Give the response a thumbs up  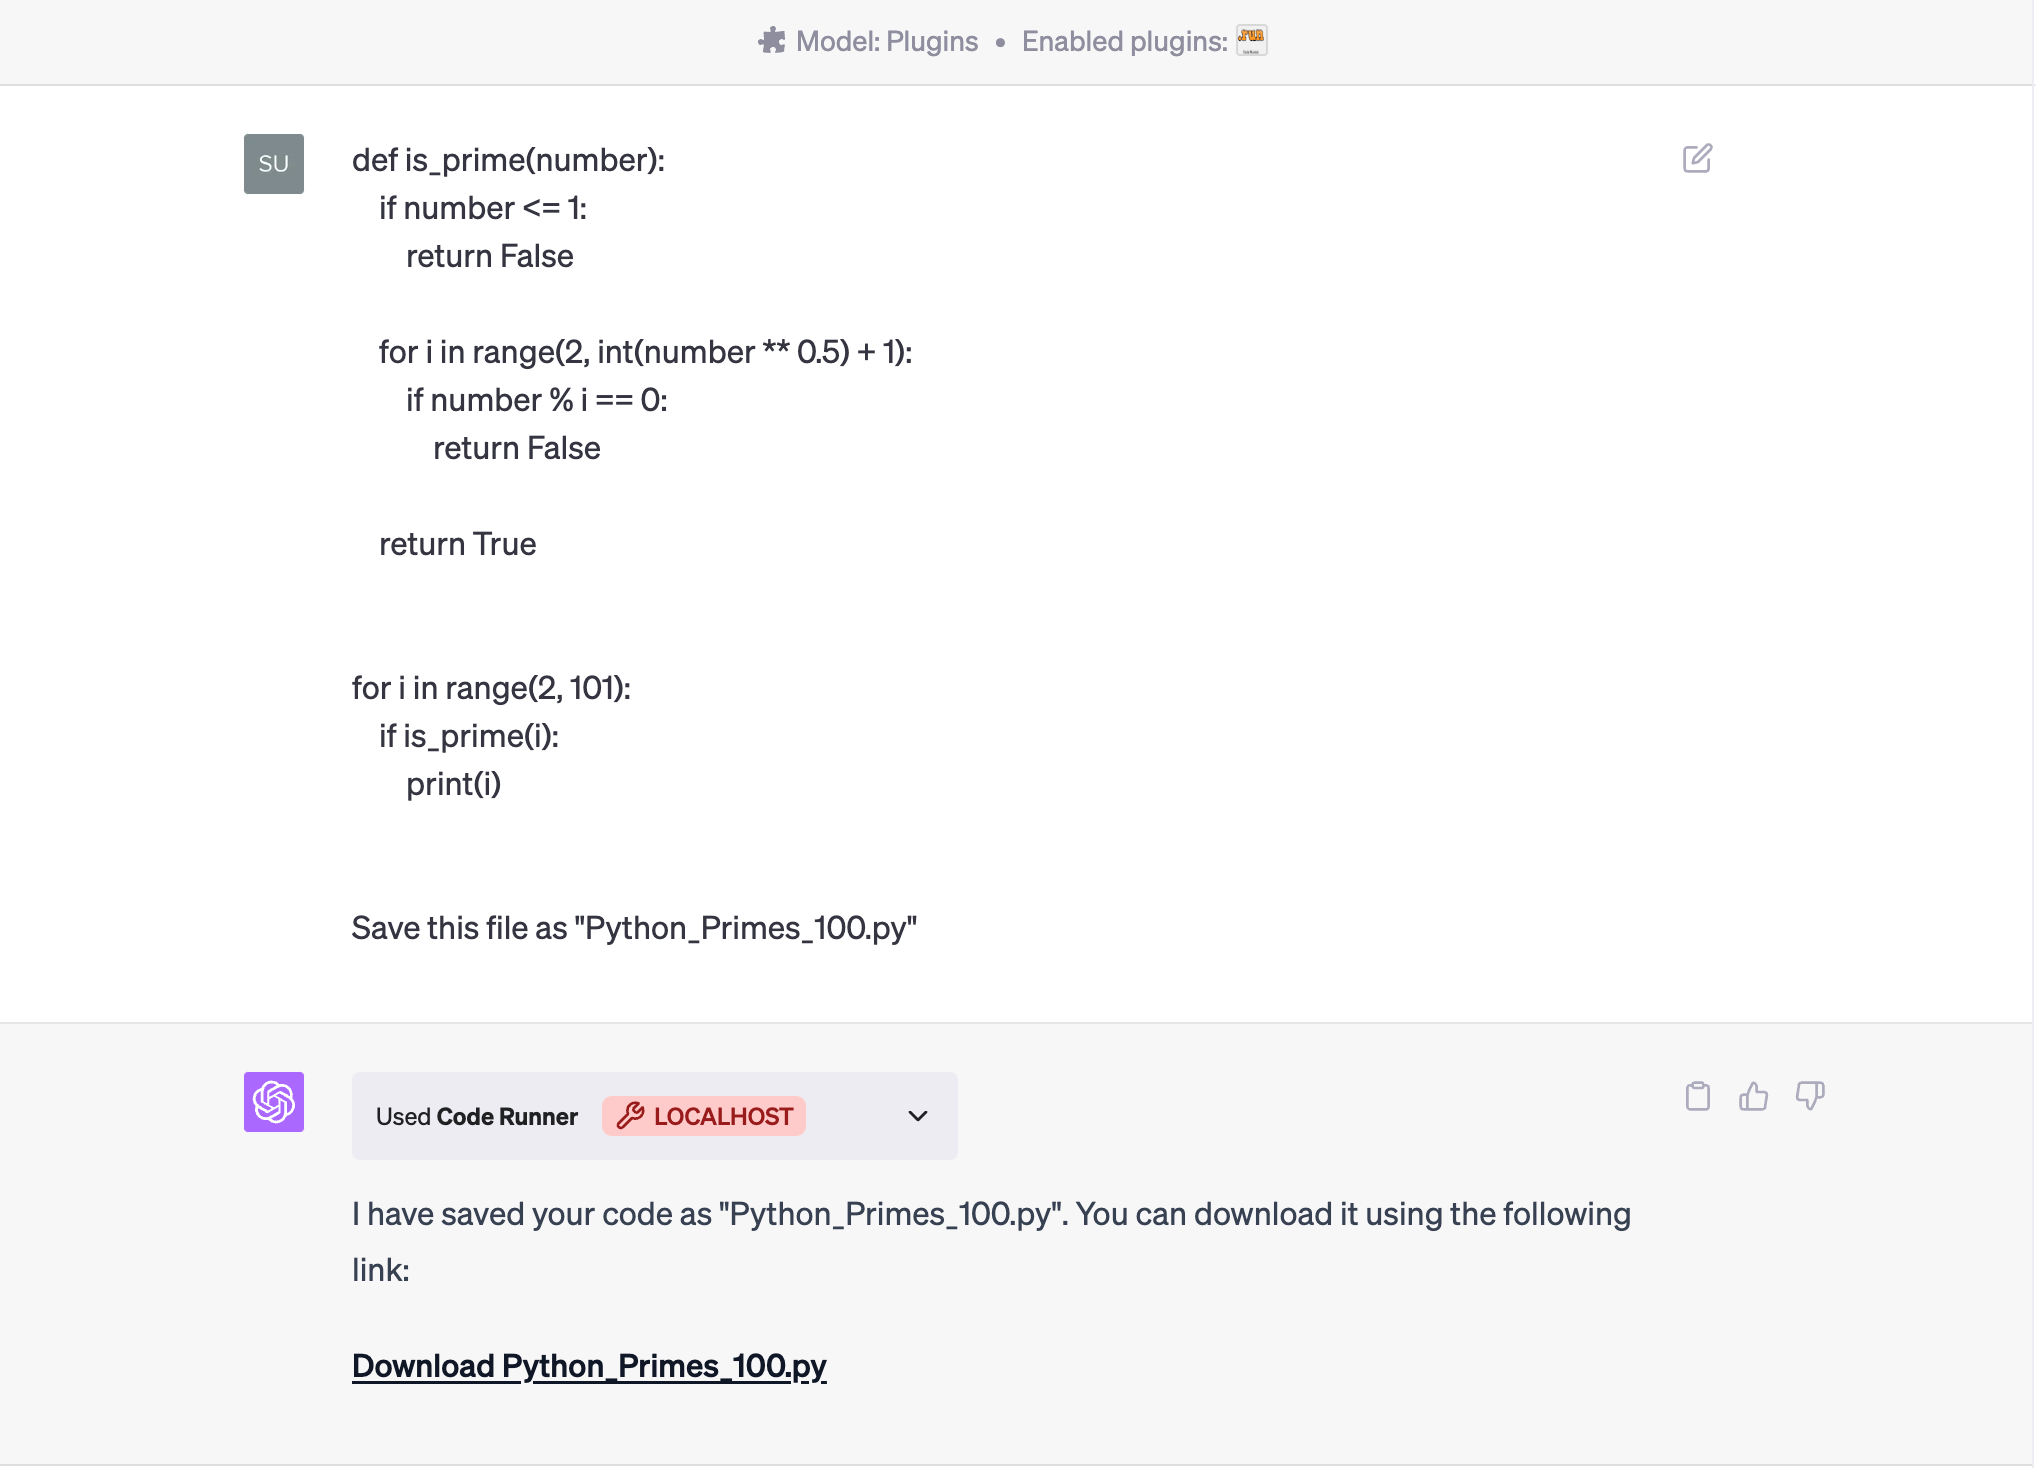pyautogui.click(x=1753, y=1096)
